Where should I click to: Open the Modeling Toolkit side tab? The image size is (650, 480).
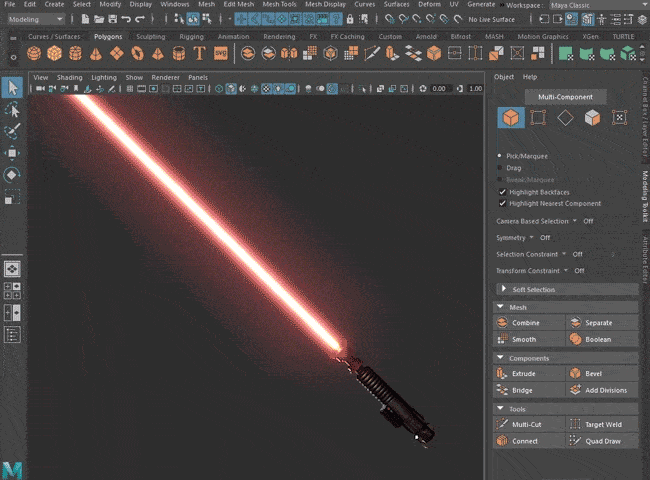[x=645, y=196]
